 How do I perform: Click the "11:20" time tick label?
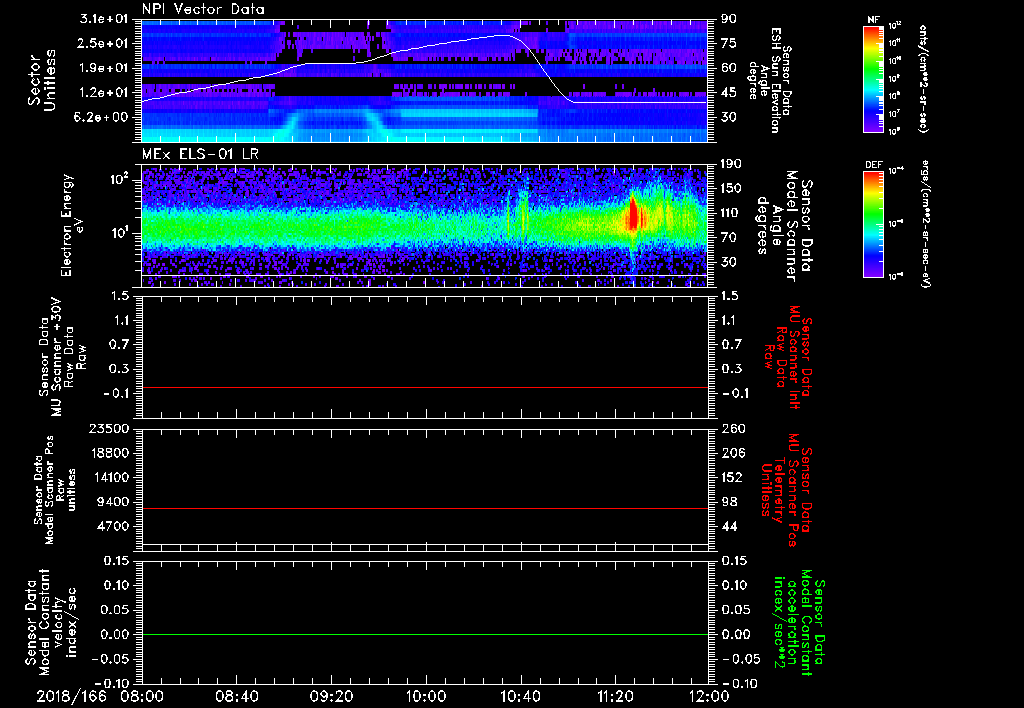(615, 696)
